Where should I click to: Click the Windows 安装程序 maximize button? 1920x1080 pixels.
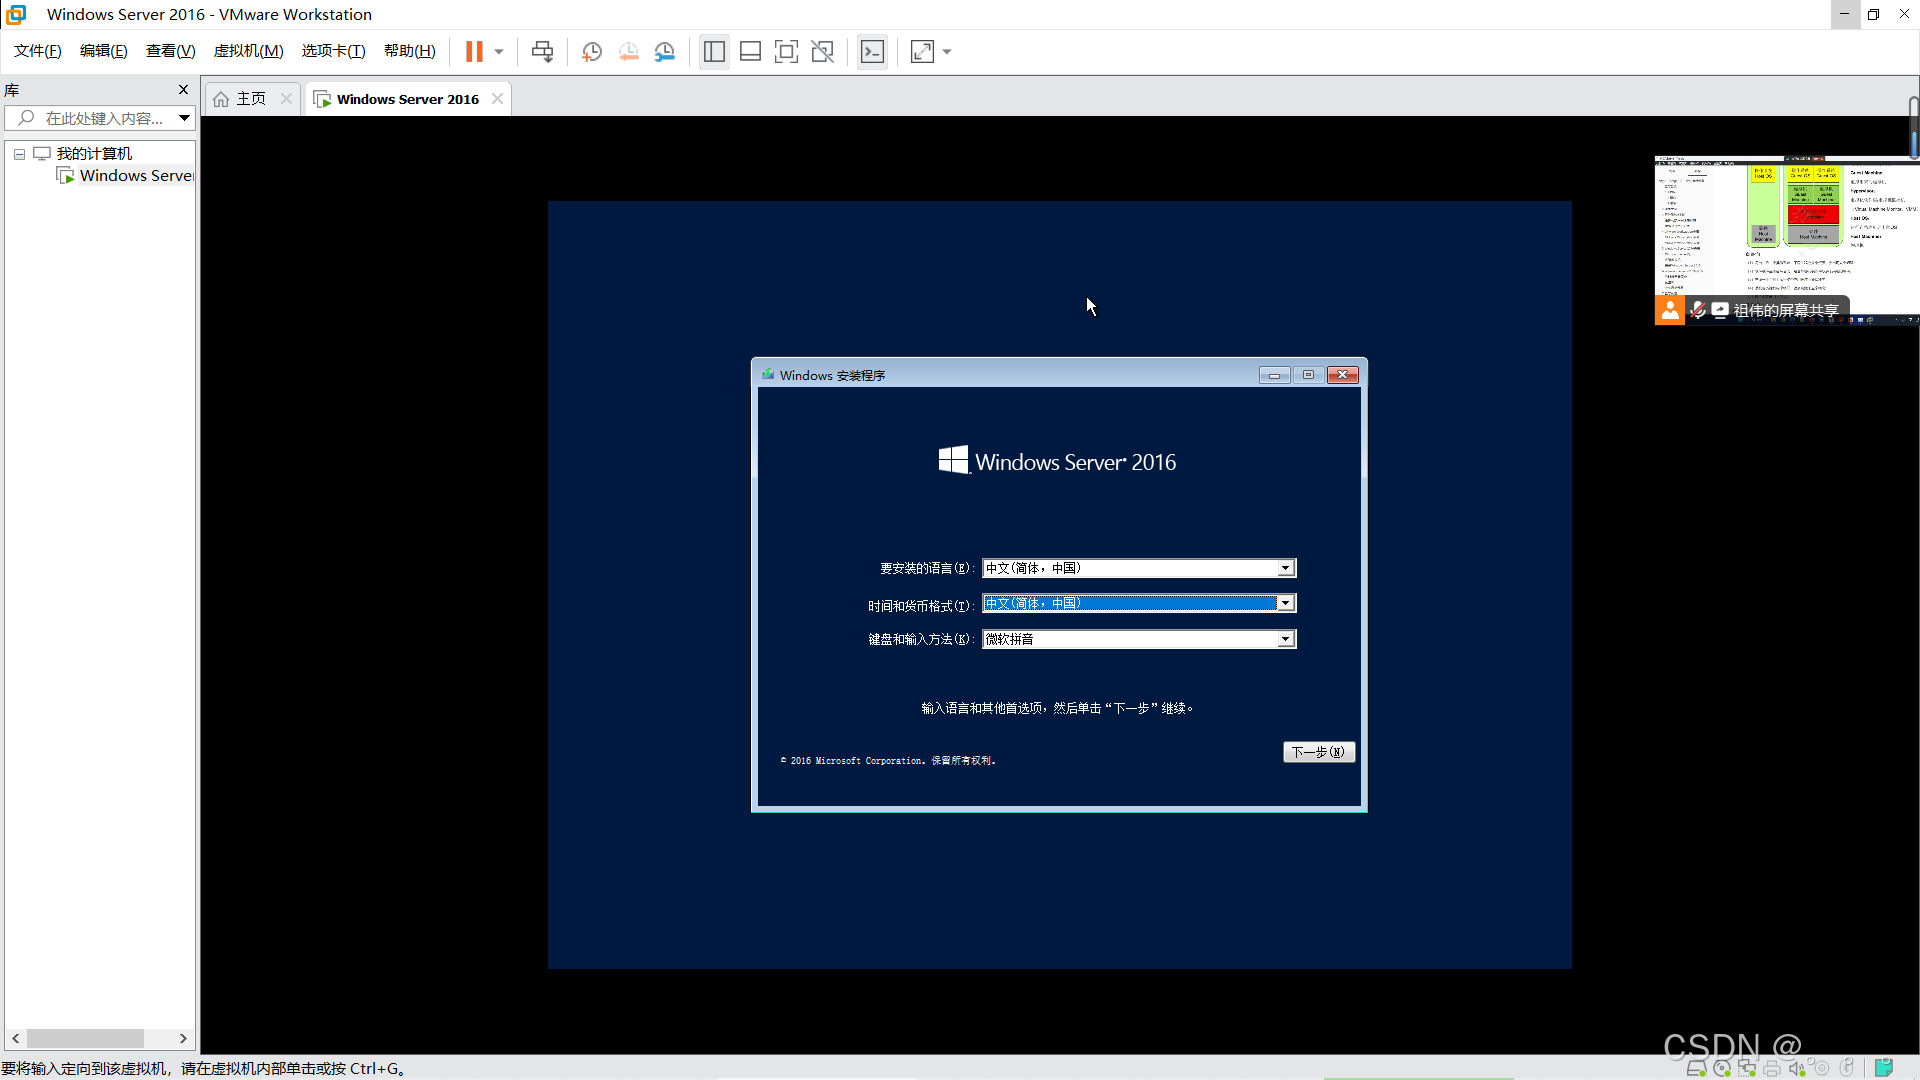[x=1307, y=375]
